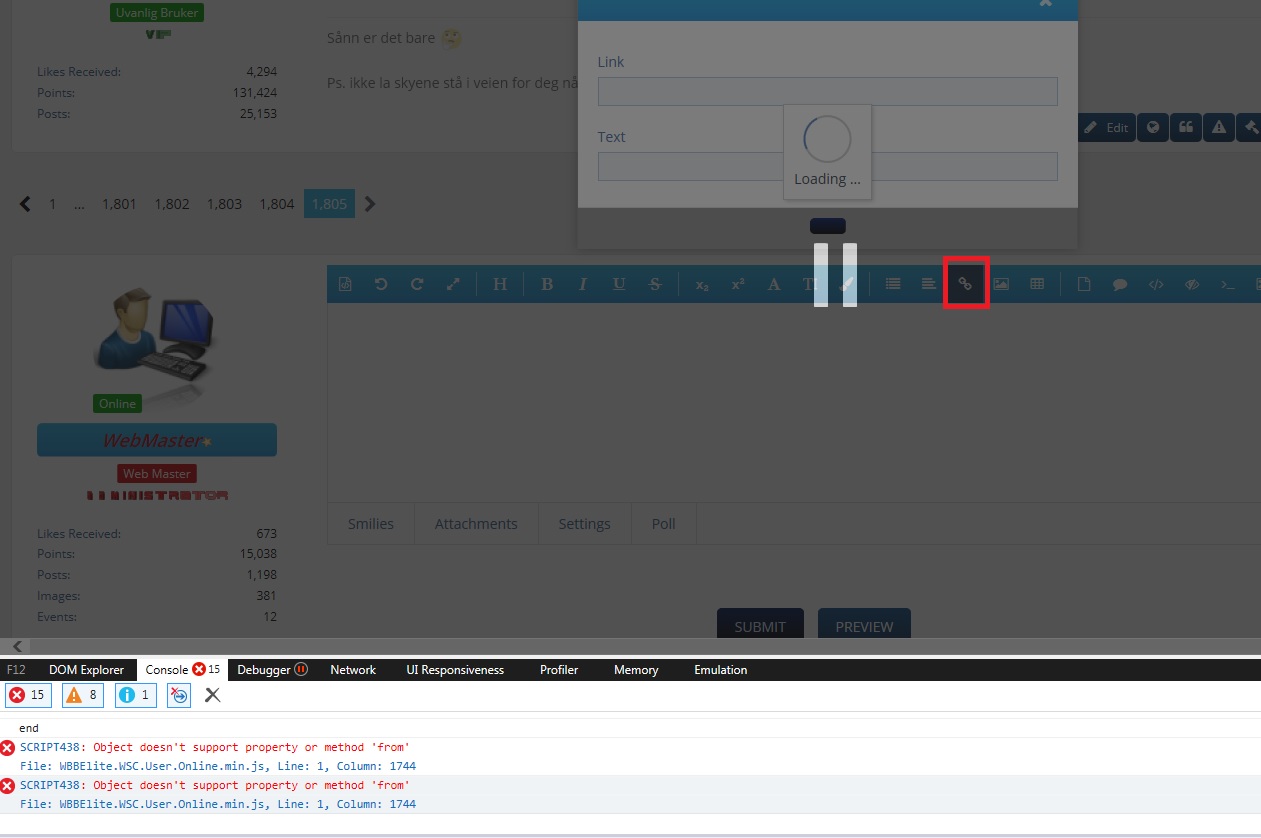Click the Preview button
The image size is (1261, 838).
[864, 626]
